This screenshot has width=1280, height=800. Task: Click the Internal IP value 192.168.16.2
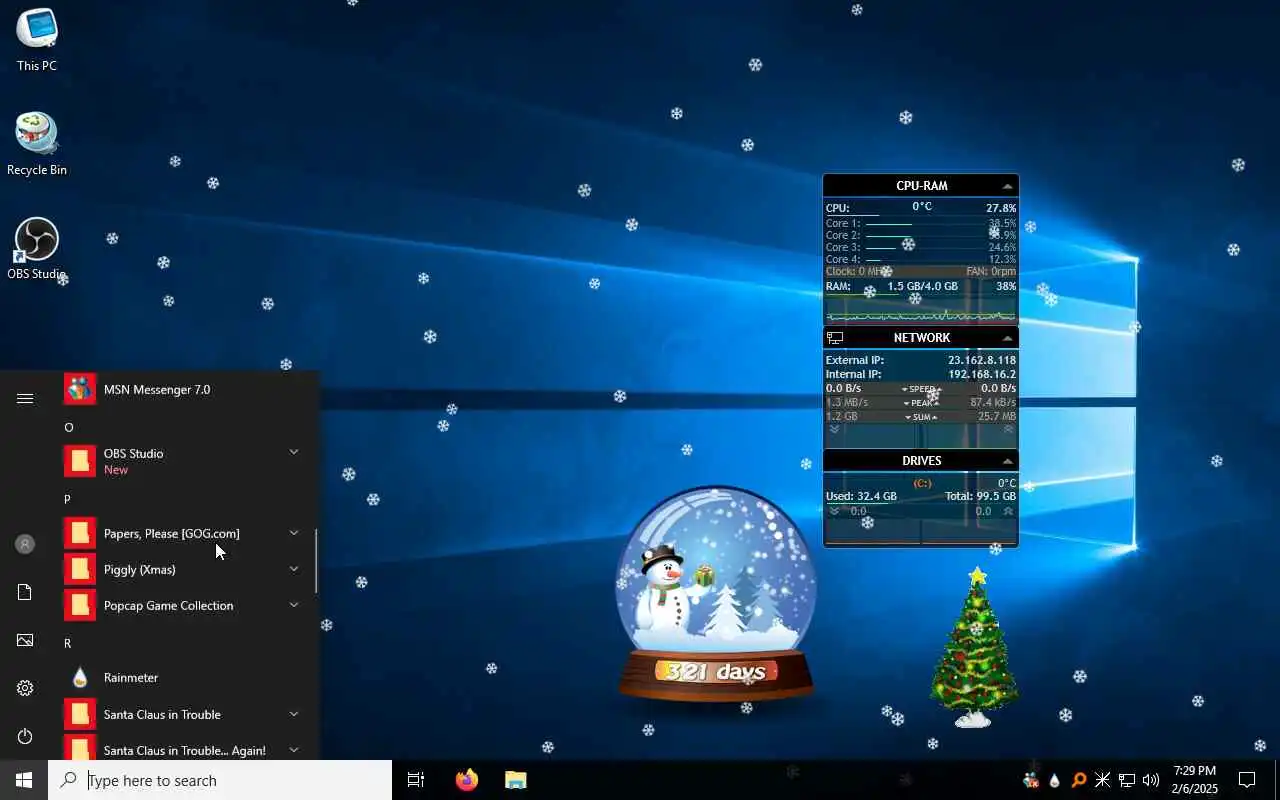tap(982, 374)
